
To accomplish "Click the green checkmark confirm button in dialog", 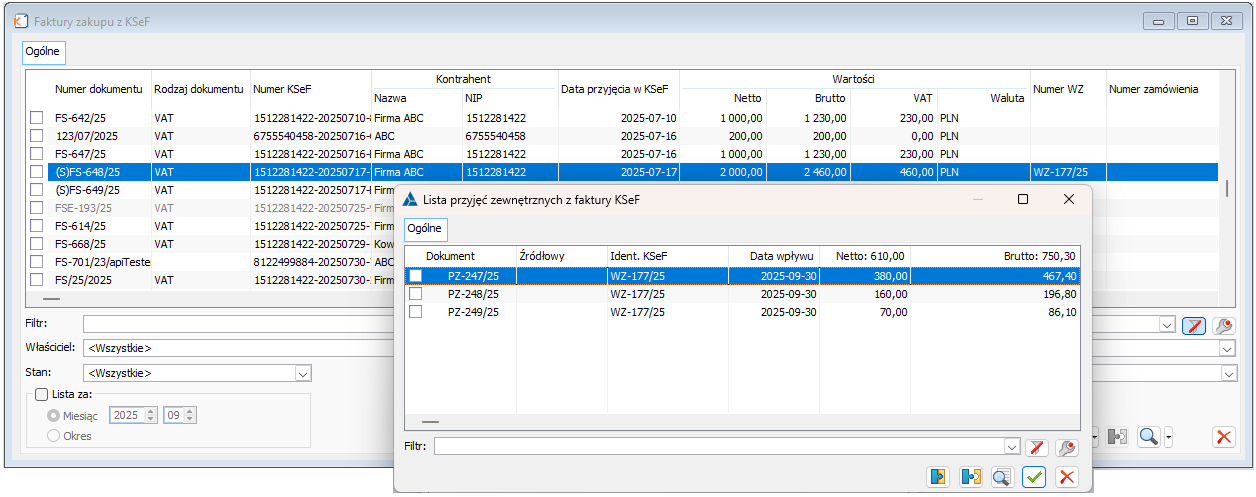I will point(1034,477).
